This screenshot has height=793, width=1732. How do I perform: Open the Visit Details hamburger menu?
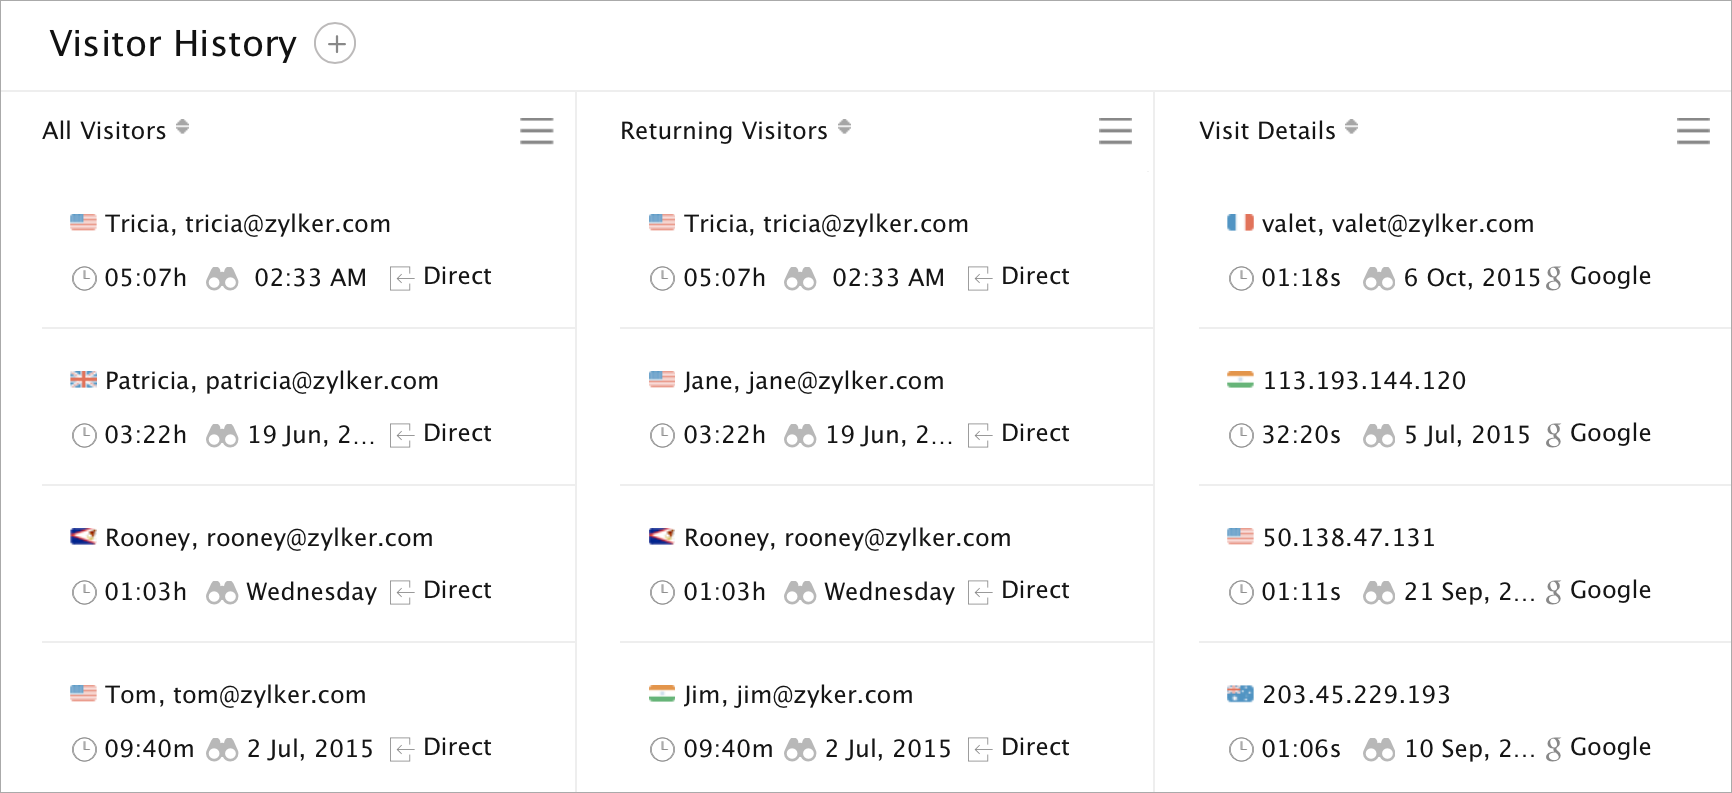(x=1693, y=131)
